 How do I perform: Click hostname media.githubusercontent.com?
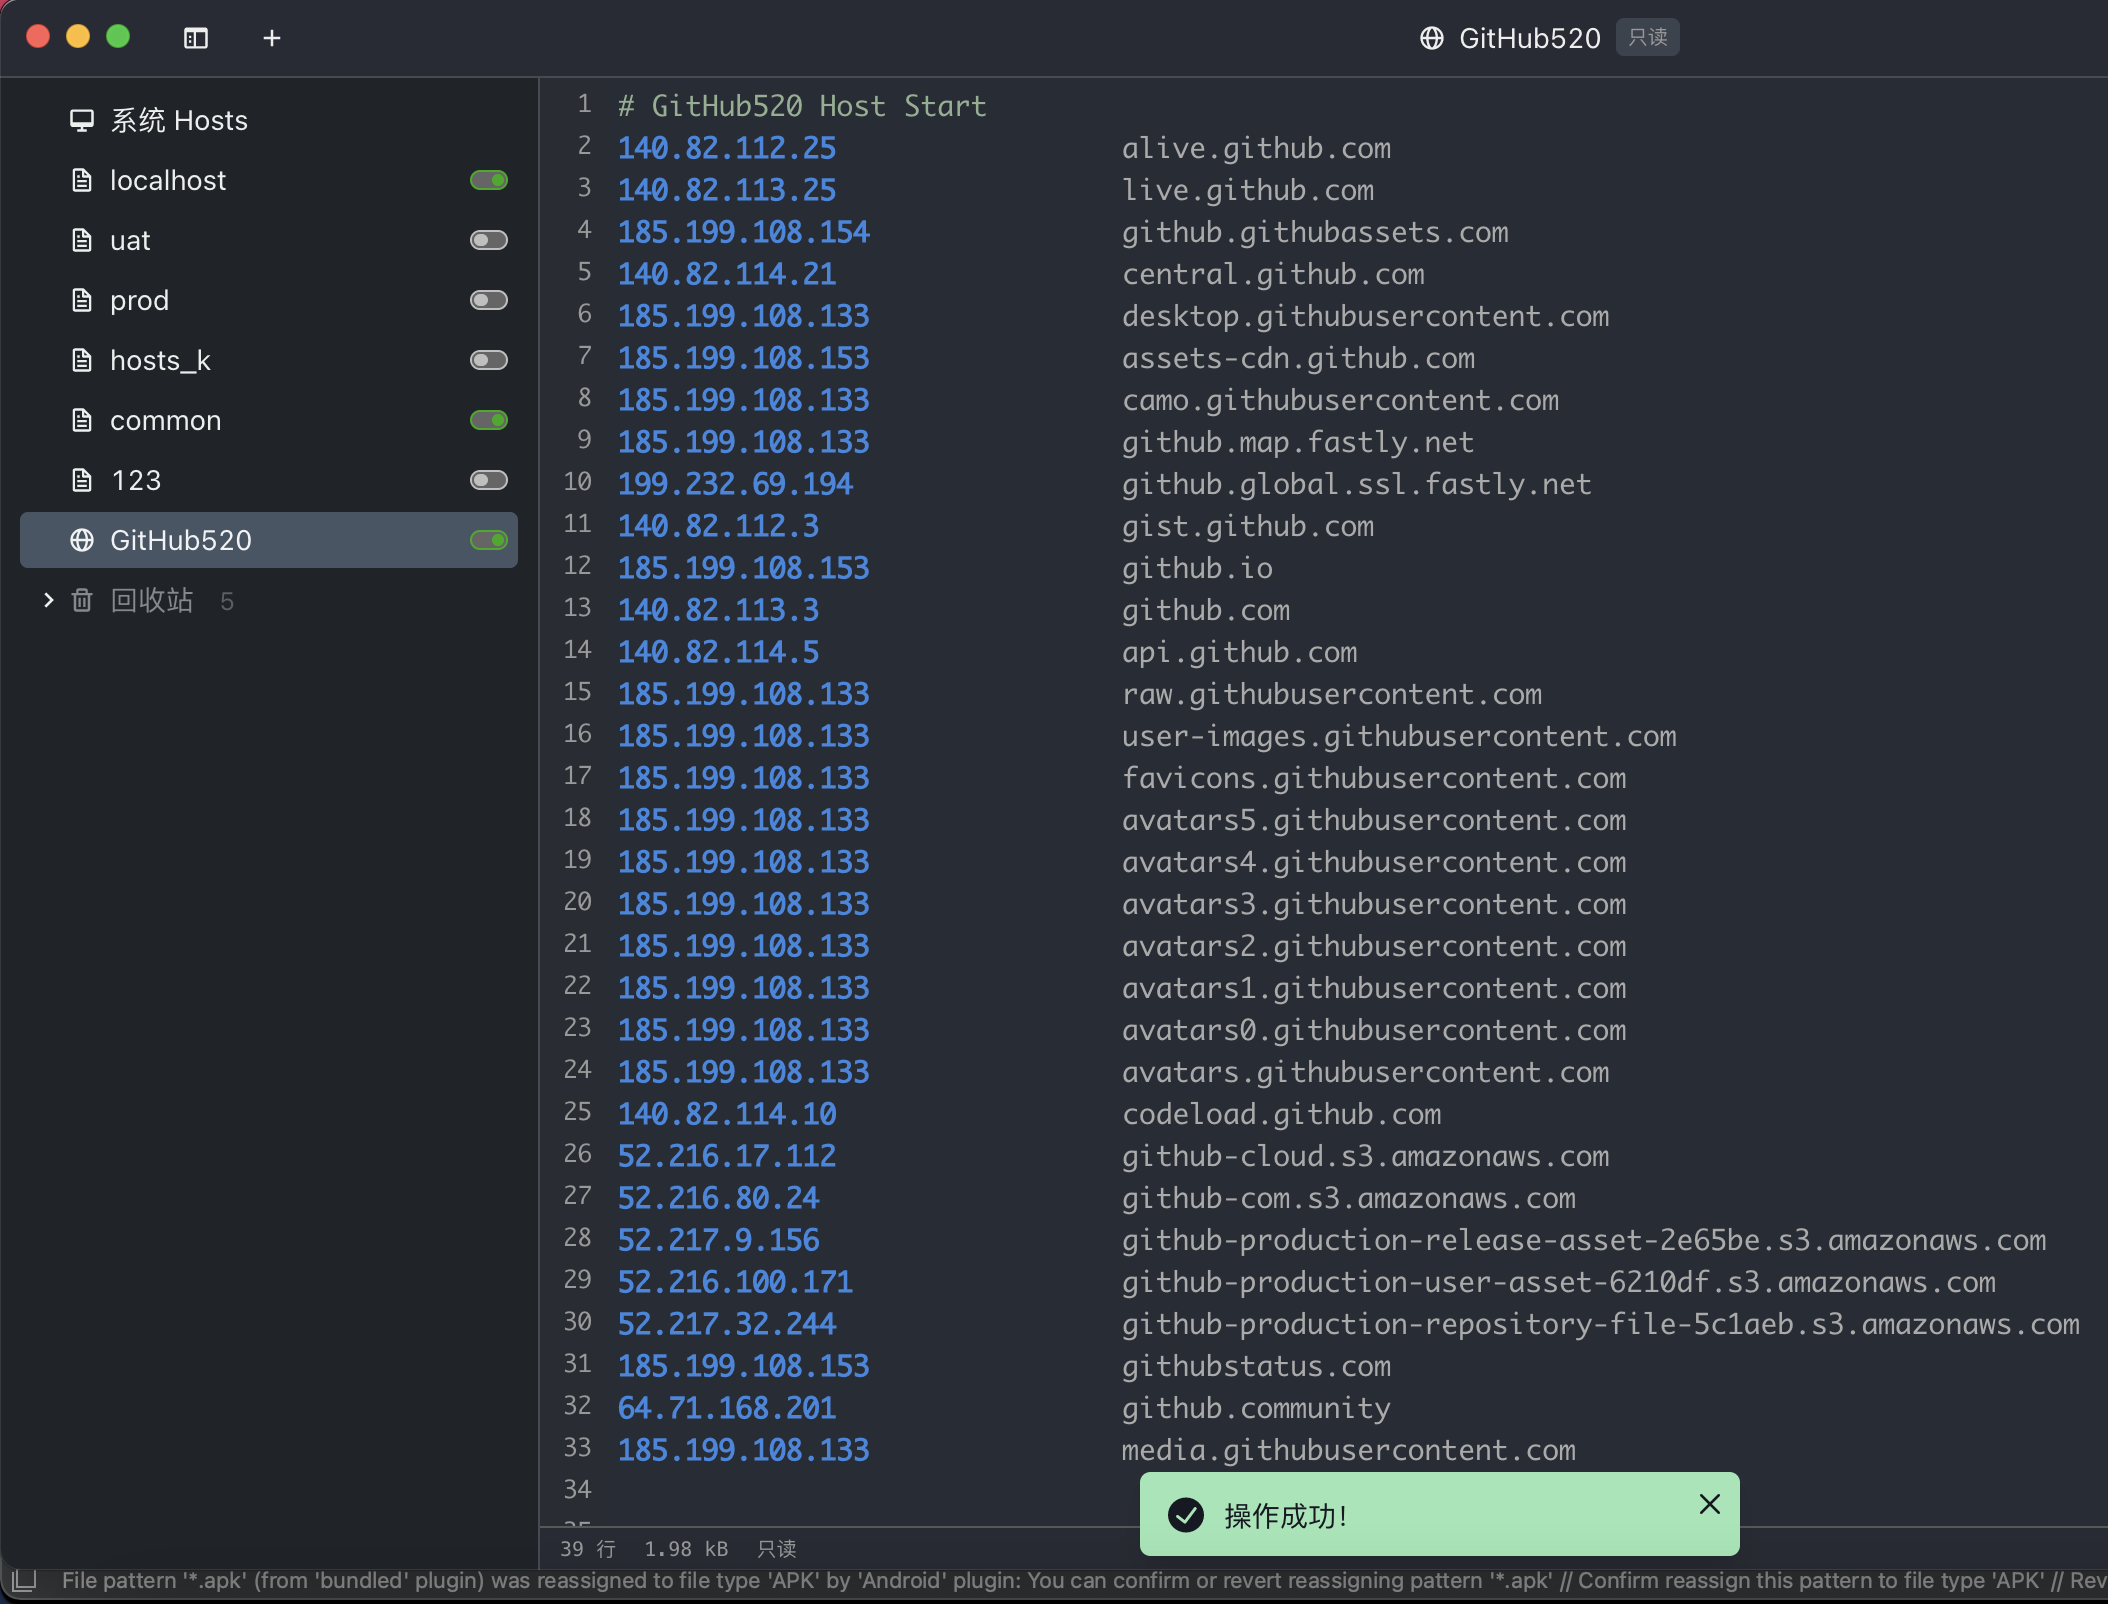click(1349, 1450)
